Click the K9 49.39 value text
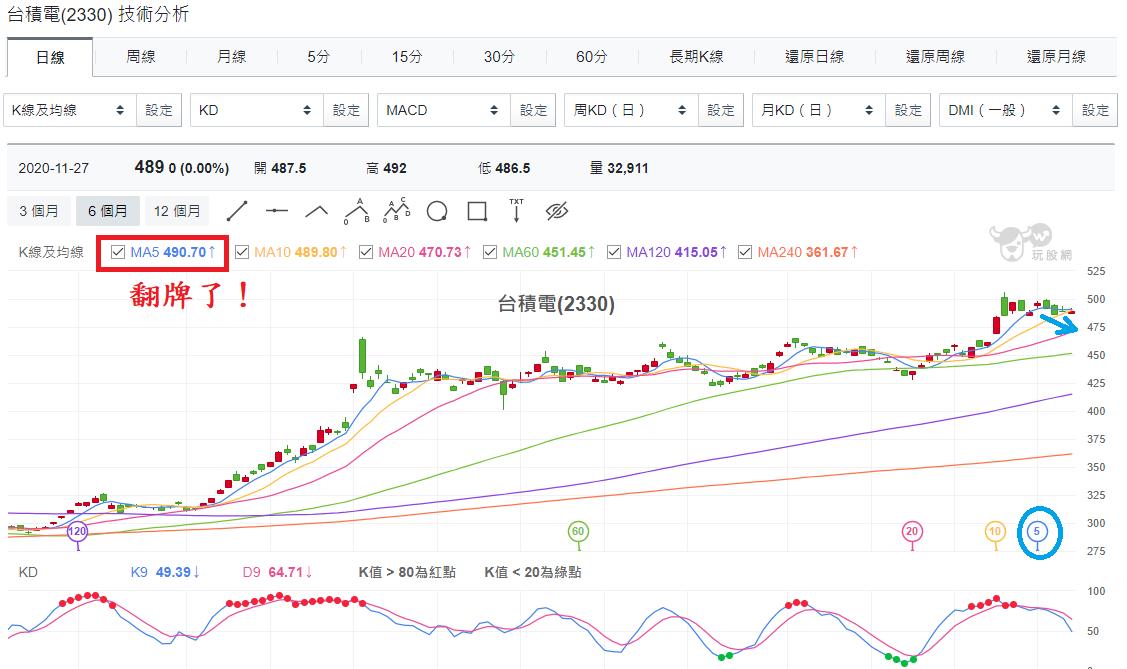Screen dimensions: 1127x669 [x=165, y=572]
